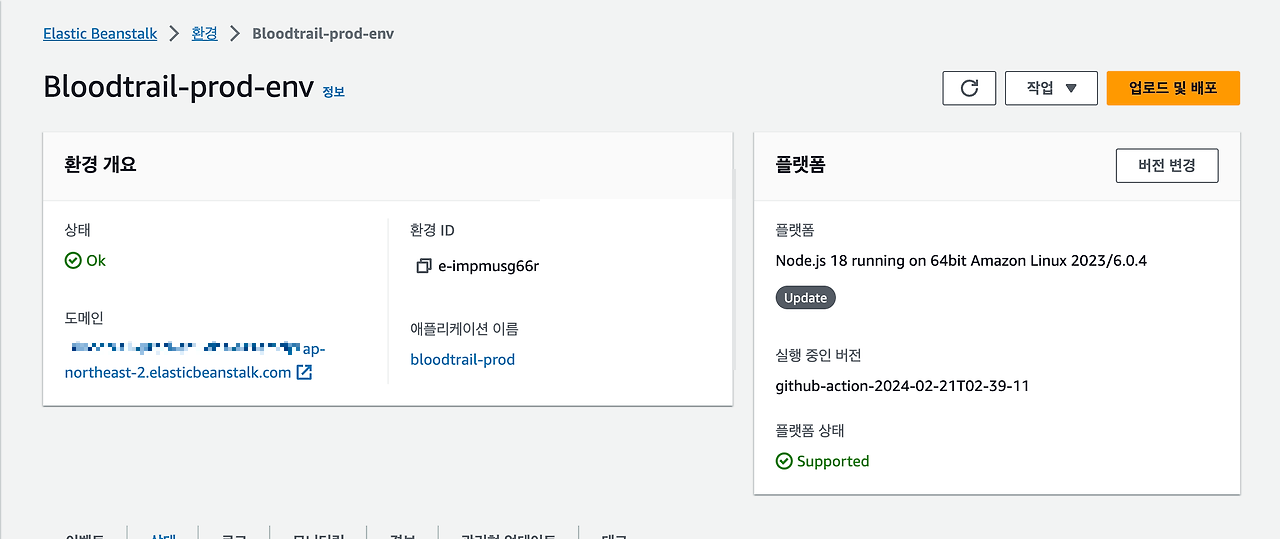Open Elastic Beanstalk breadcrumb link
The image size is (1280, 539).
[x=100, y=33]
